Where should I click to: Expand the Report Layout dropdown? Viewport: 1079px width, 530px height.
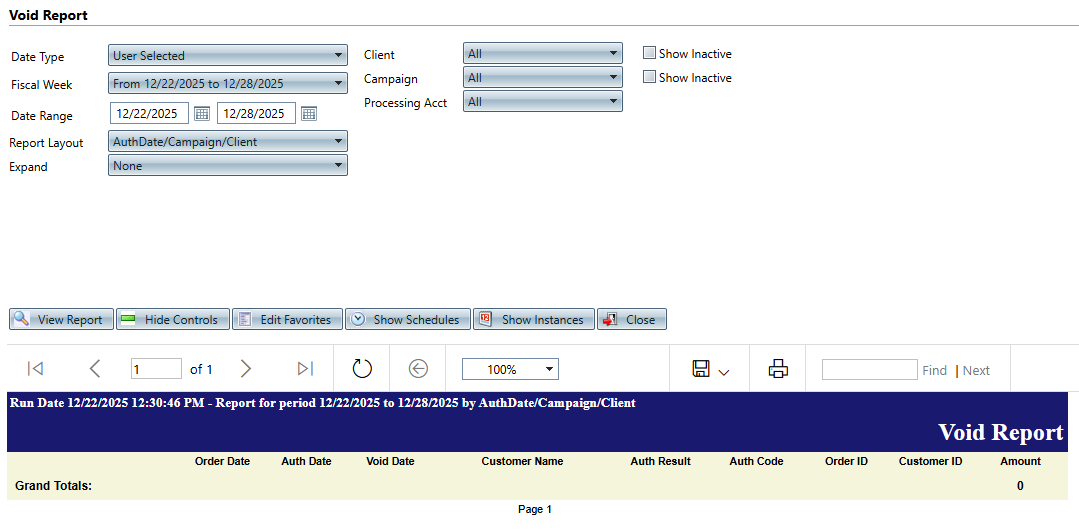pos(227,142)
